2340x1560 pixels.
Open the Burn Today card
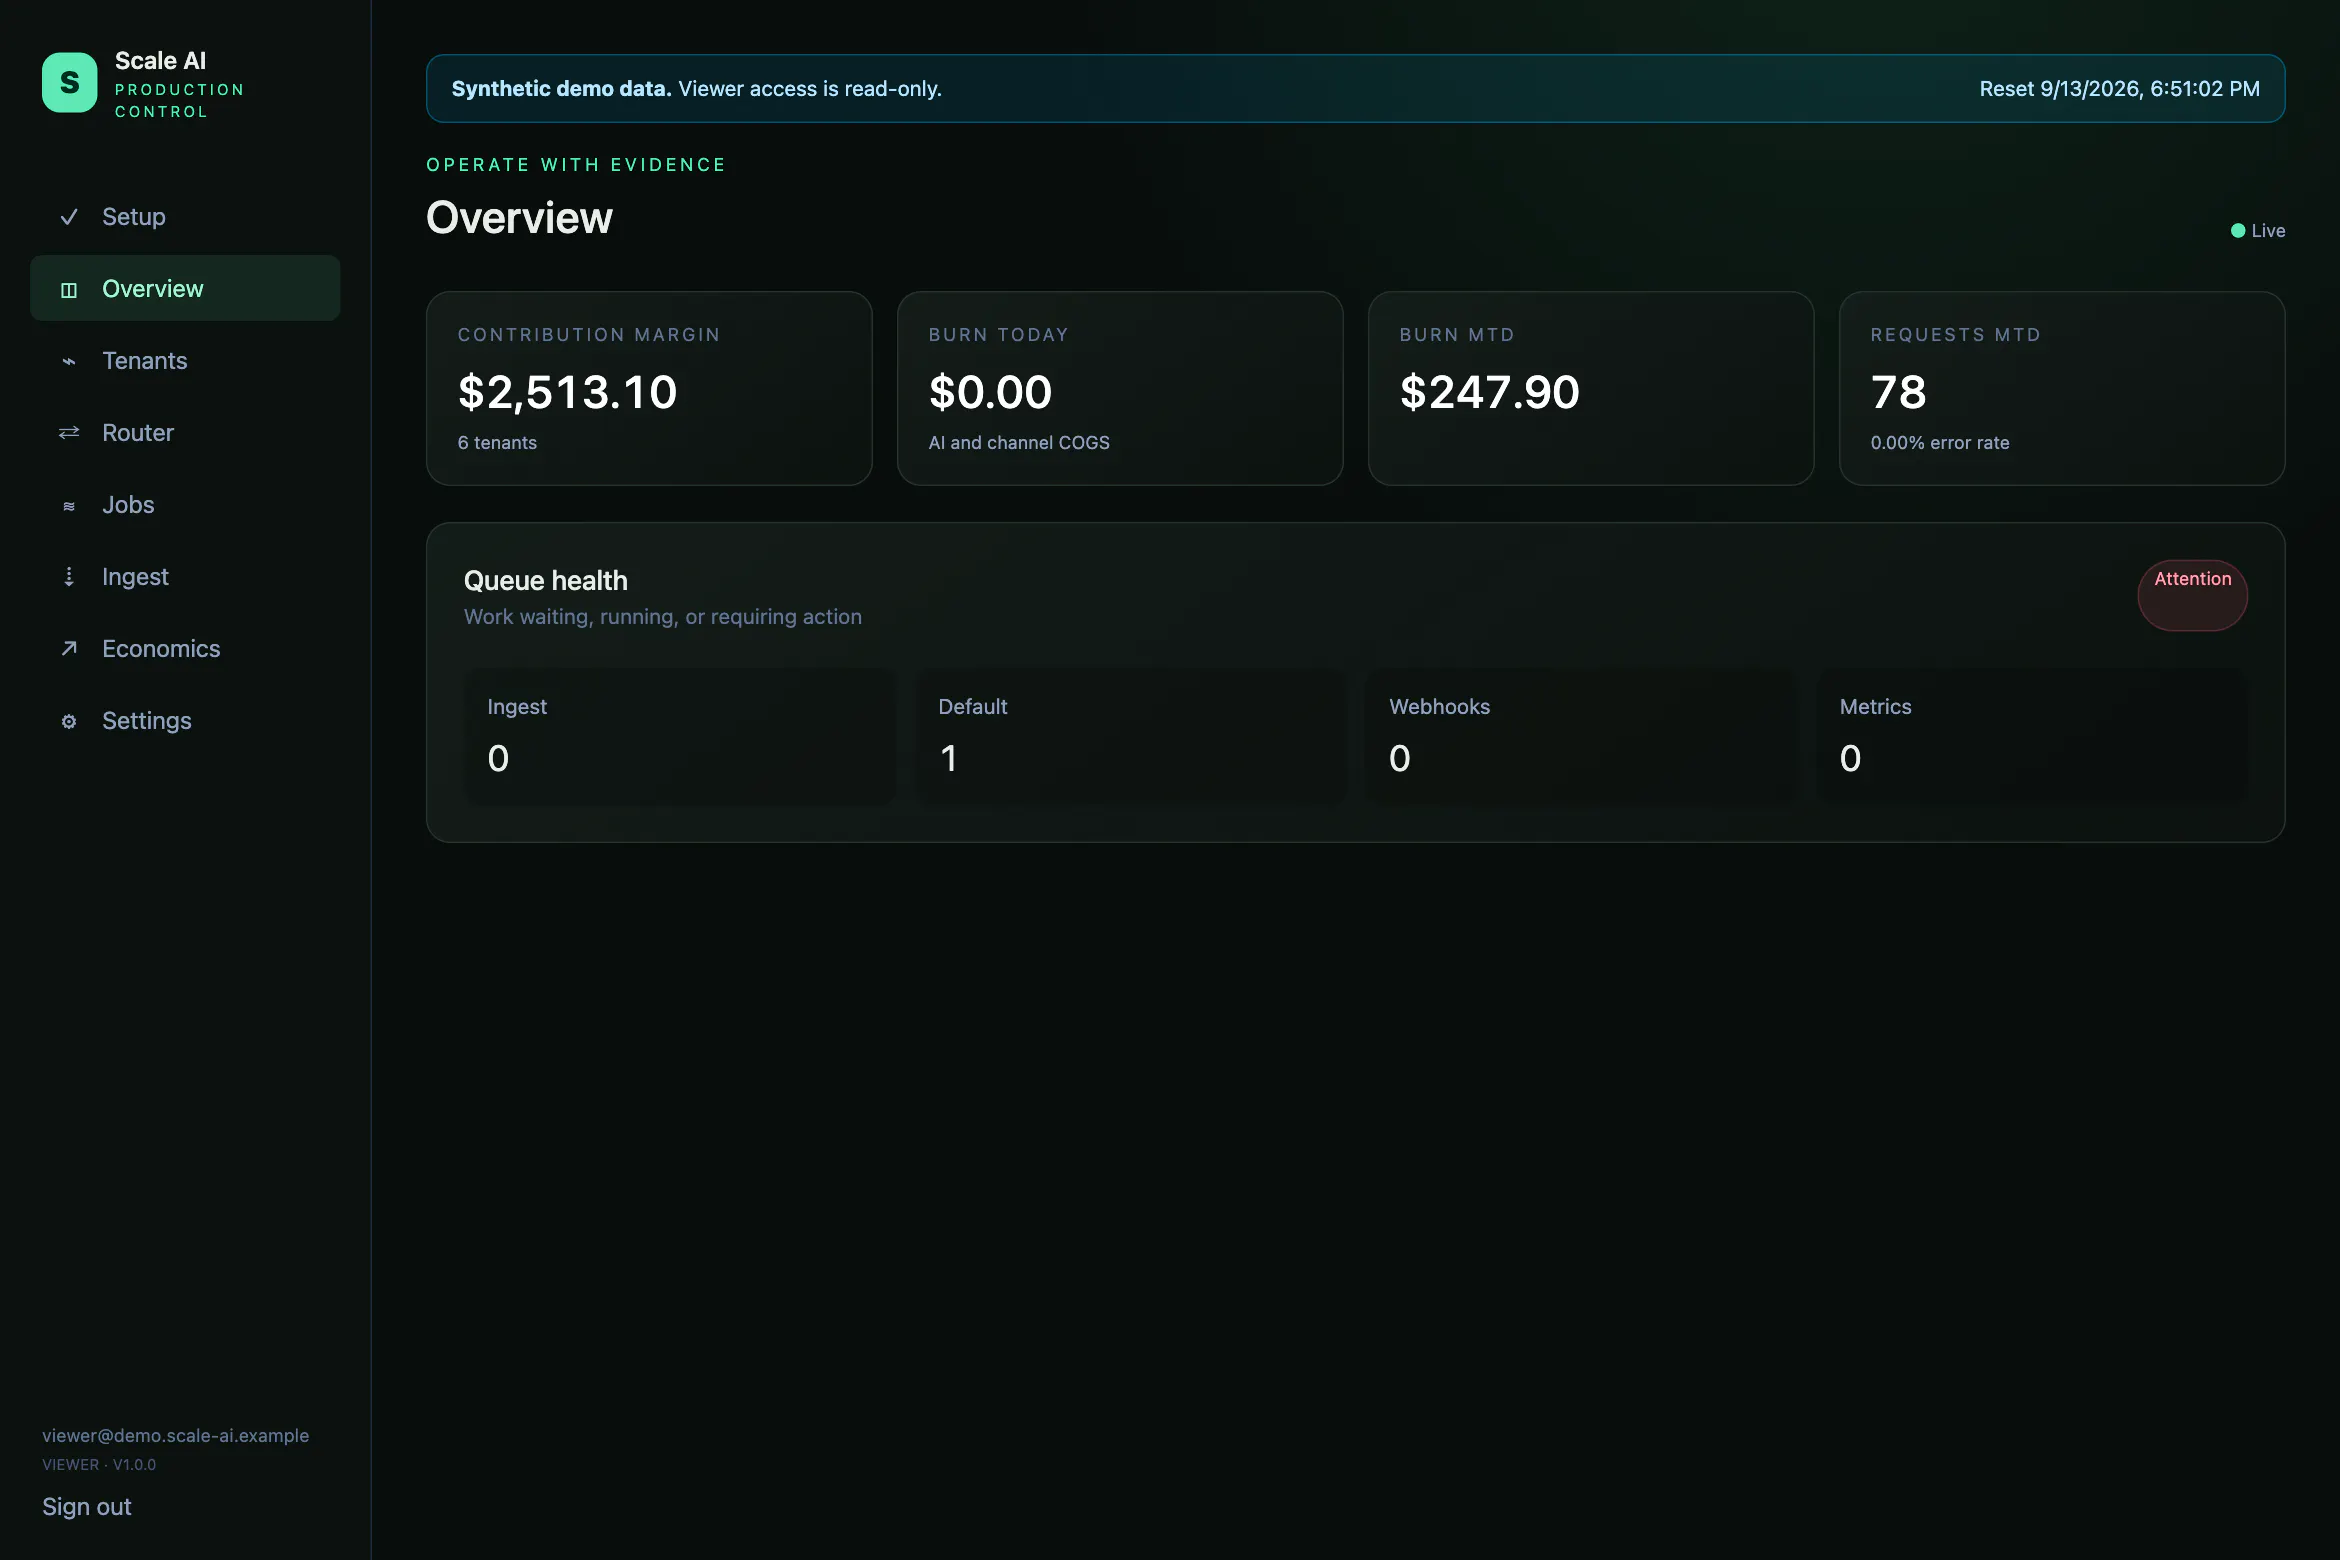(x=1120, y=389)
